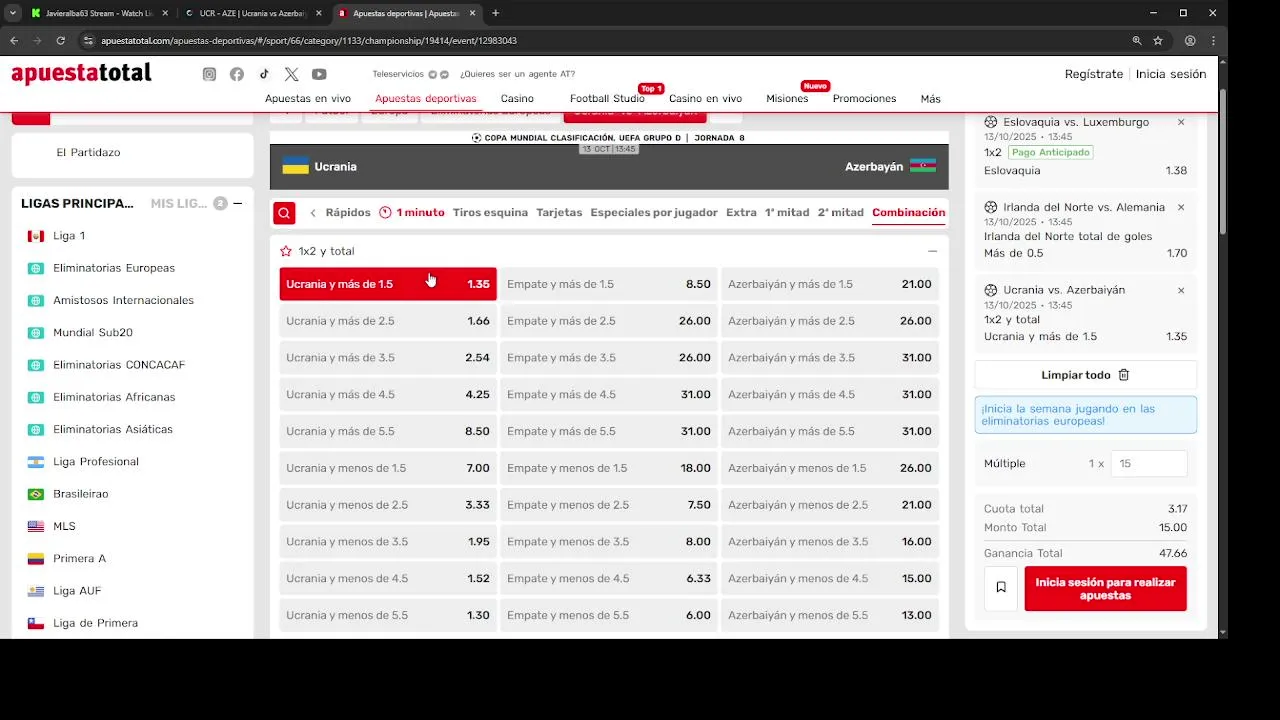Bookmark this page with star icon
1280x720 pixels.
click(x=1158, y=41)
